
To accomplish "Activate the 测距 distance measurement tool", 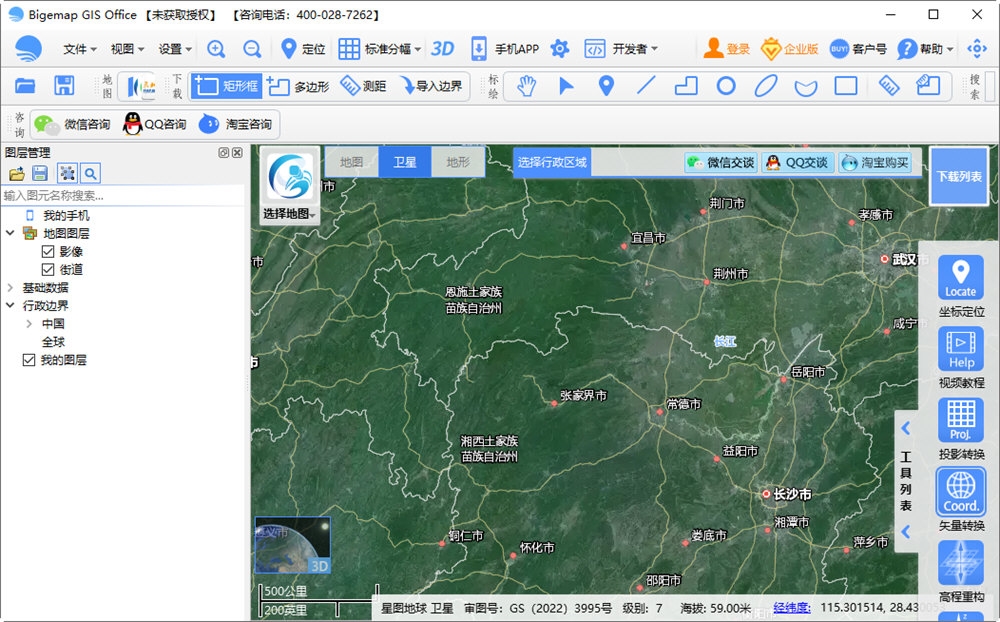I will 364,86.
